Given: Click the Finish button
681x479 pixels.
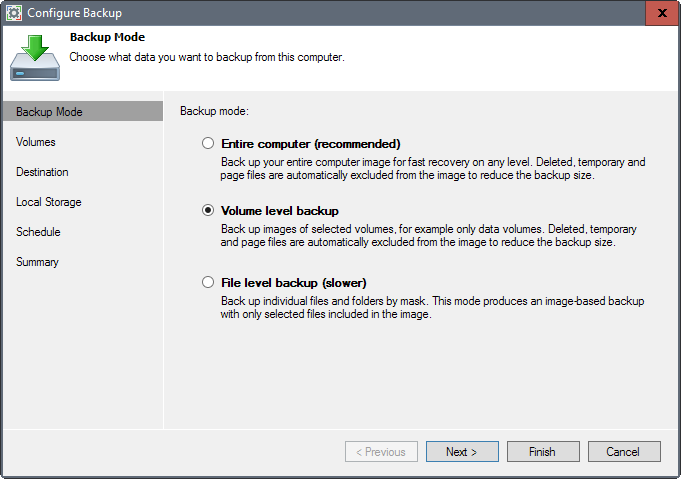Looking at the screenshot, I should click(x=543, y=452).
